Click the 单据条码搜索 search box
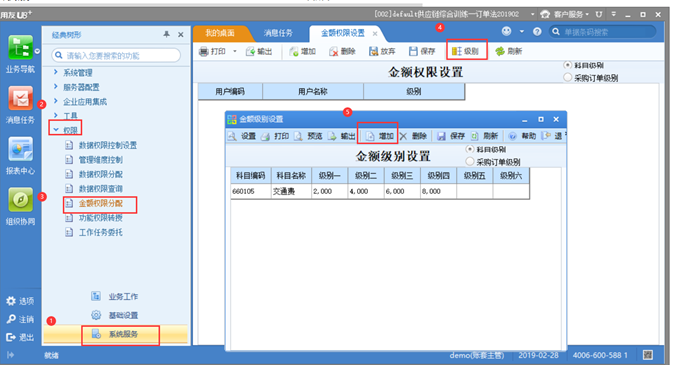The width and height of the screenshot is (673, 365). tap(602, 32)
